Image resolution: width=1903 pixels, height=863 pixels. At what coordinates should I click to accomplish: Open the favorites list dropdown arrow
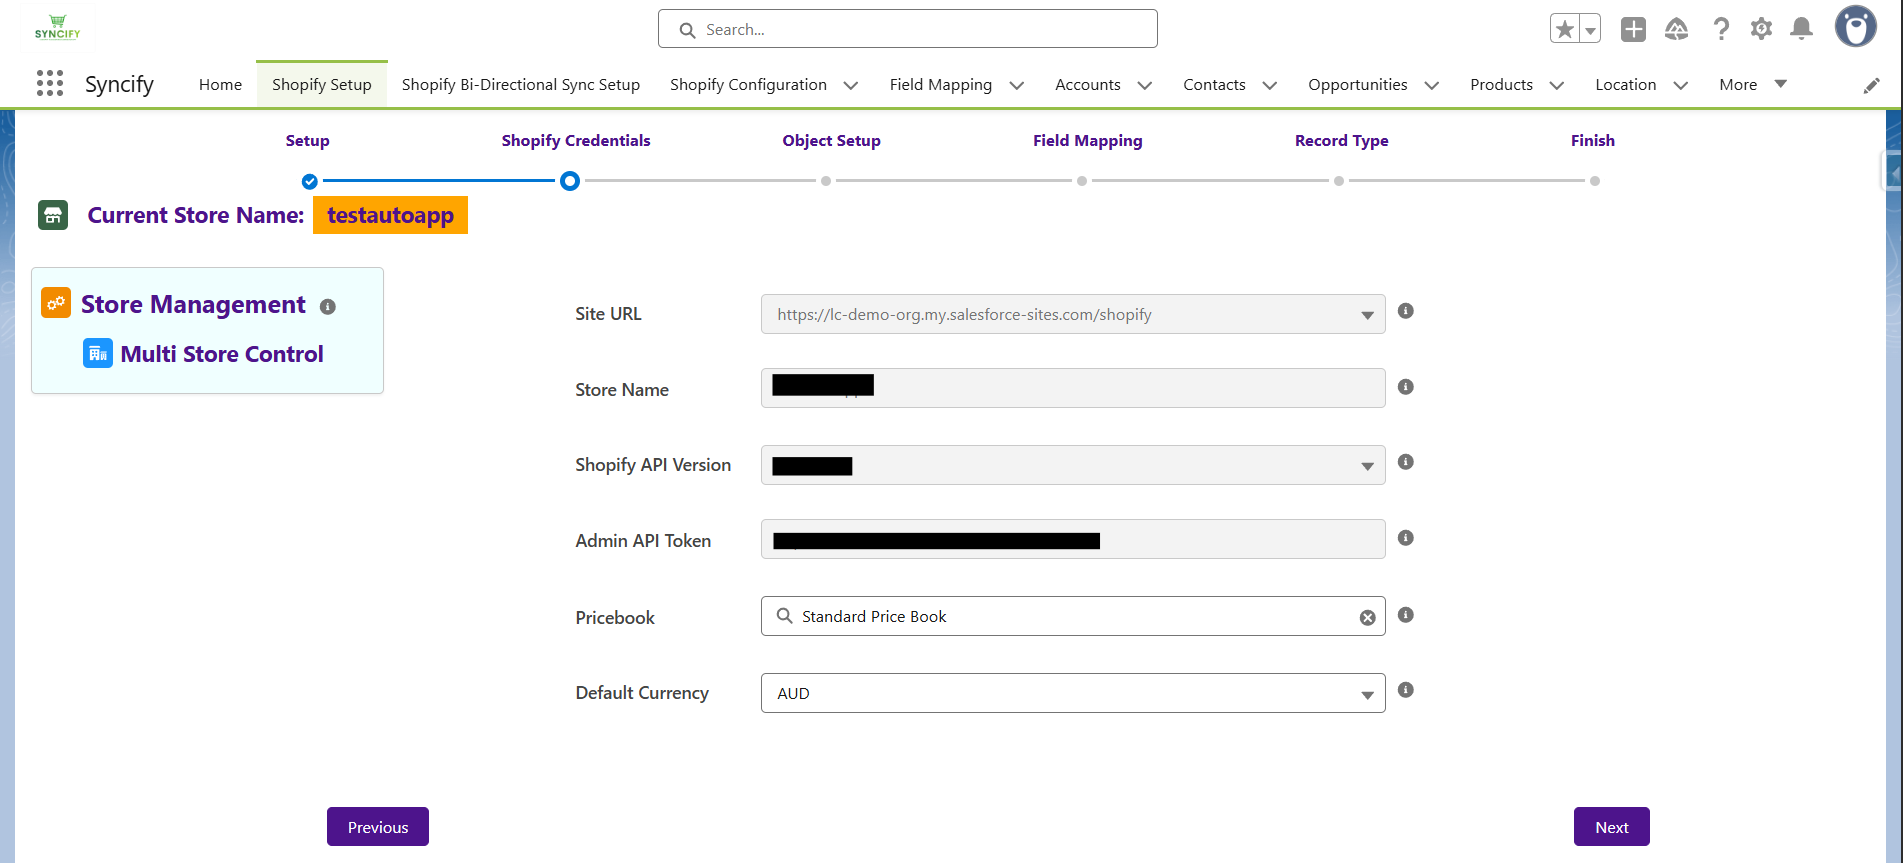[1590, 29]
